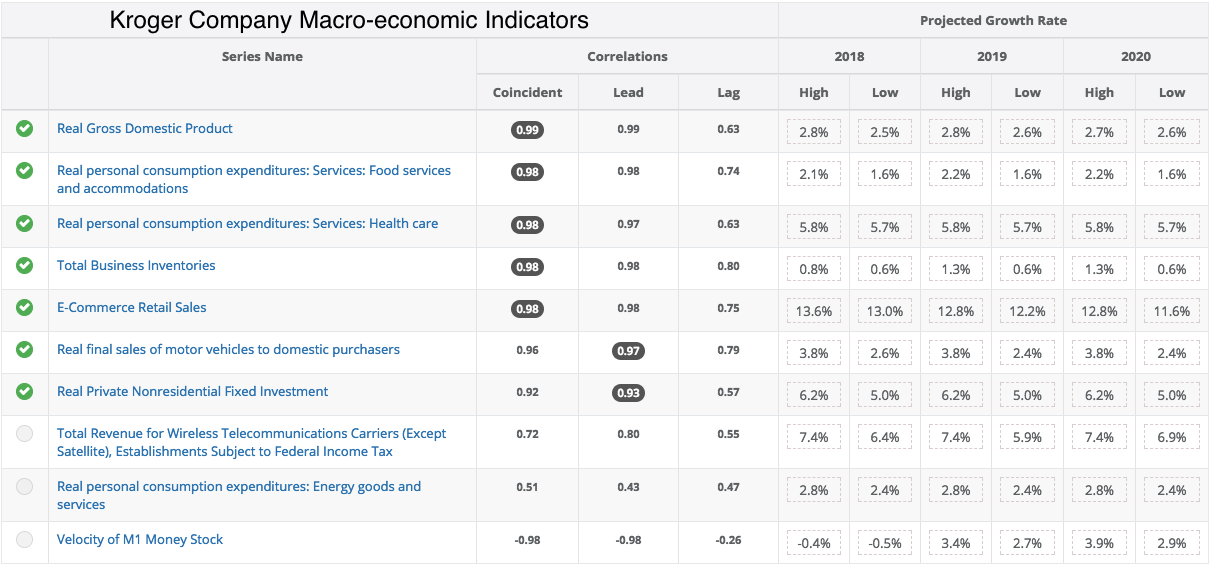Toggle checkmark for Food services and accommodations row
This screenshot has height=564, width=1211.
pos(25,170)
